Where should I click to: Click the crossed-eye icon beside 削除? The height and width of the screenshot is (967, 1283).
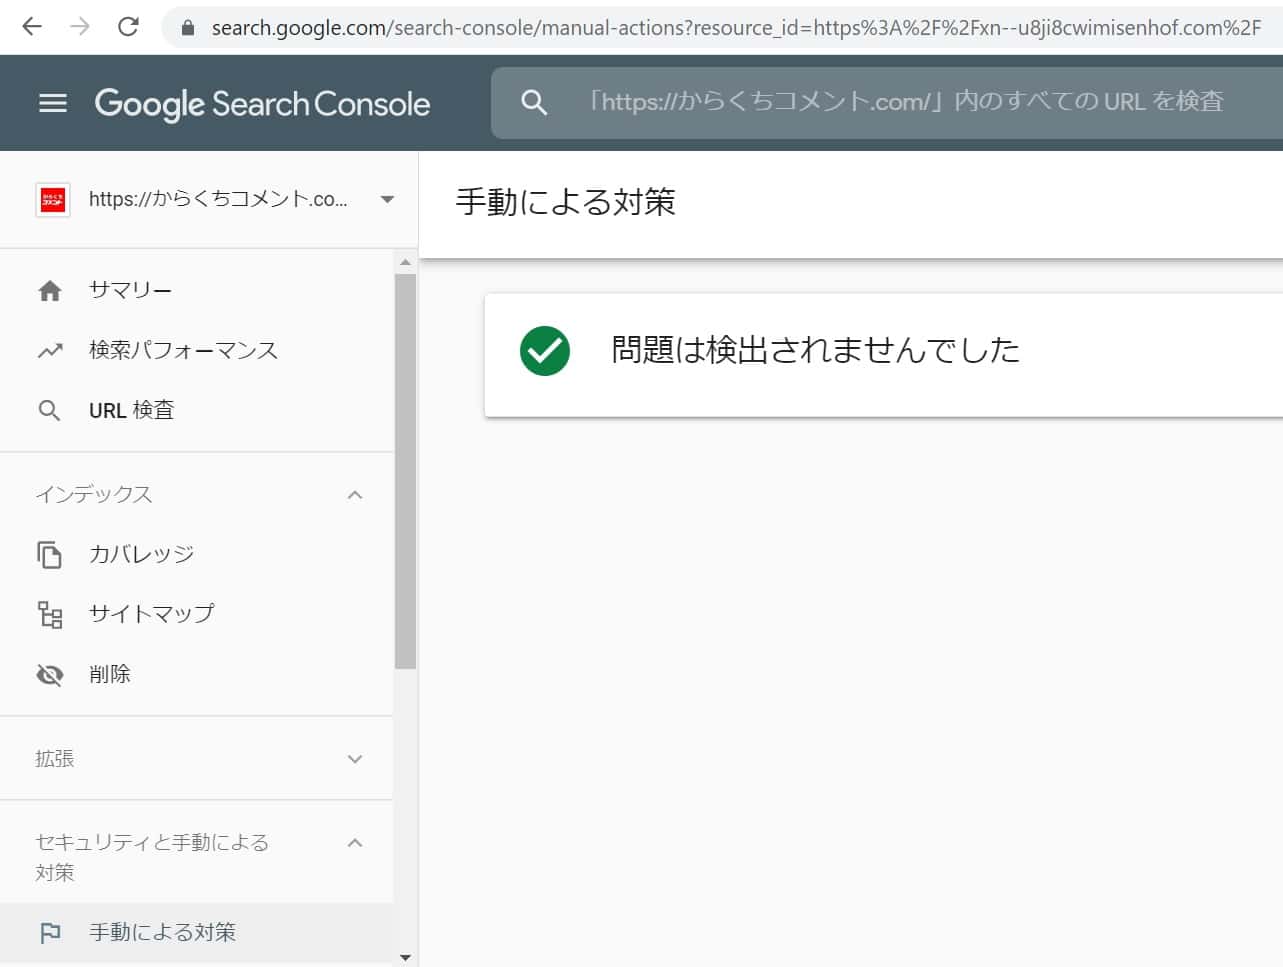pyautogui.click(x=49, y=675)
